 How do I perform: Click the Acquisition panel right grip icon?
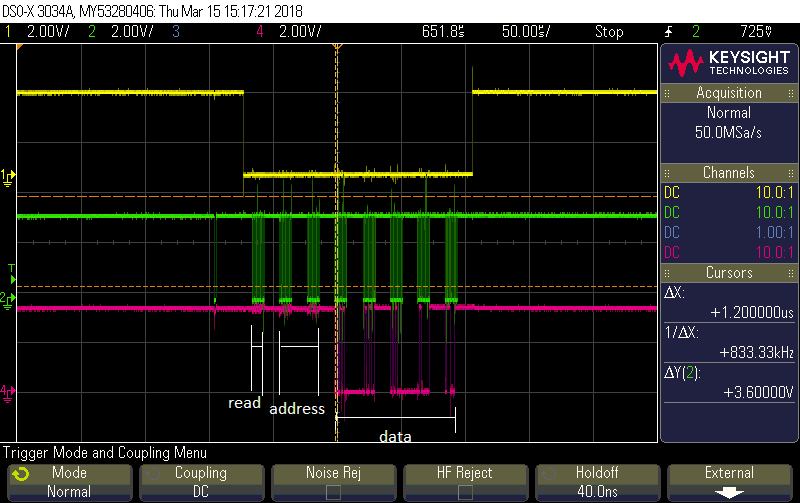[791, 93]
